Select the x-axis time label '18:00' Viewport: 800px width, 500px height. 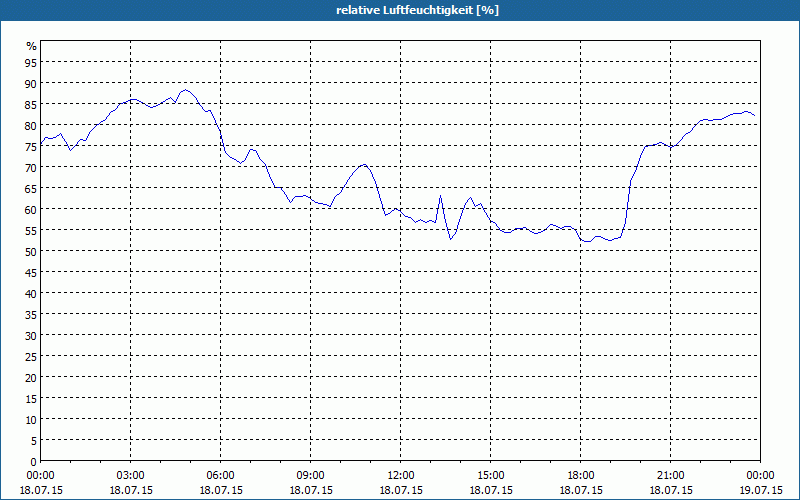(x=581, y=476)
